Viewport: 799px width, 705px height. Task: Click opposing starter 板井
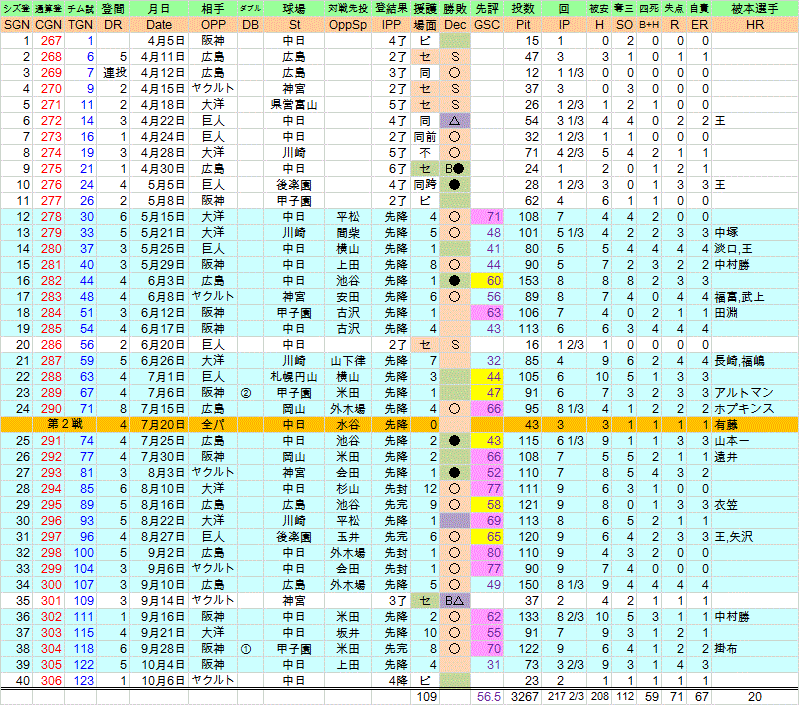[348, 633]
